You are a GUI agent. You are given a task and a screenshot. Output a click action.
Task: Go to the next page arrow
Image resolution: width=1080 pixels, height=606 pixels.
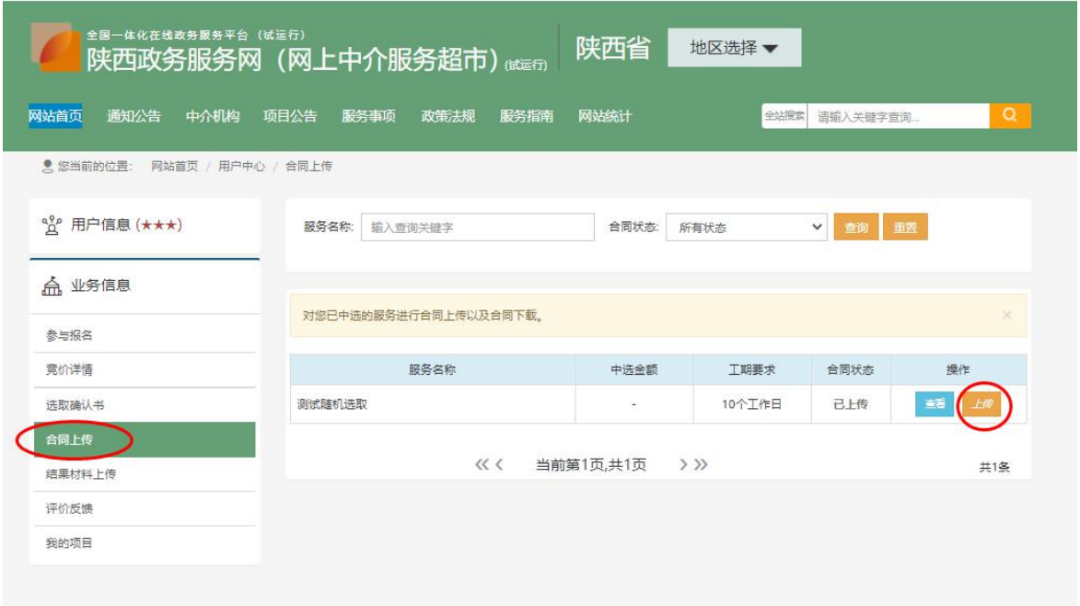click(x=683, y=465)
